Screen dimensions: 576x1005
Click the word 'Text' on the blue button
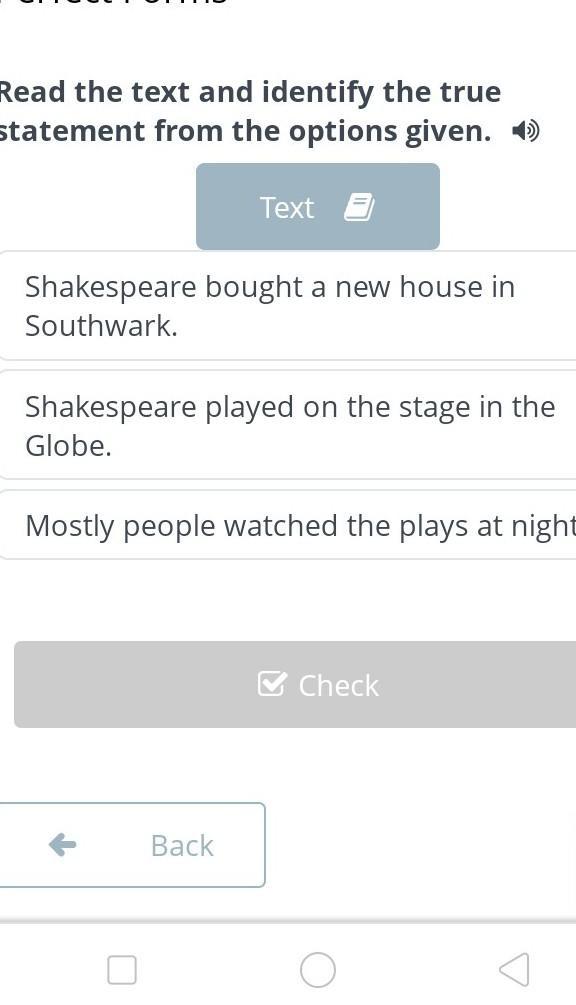coord(287,208)
